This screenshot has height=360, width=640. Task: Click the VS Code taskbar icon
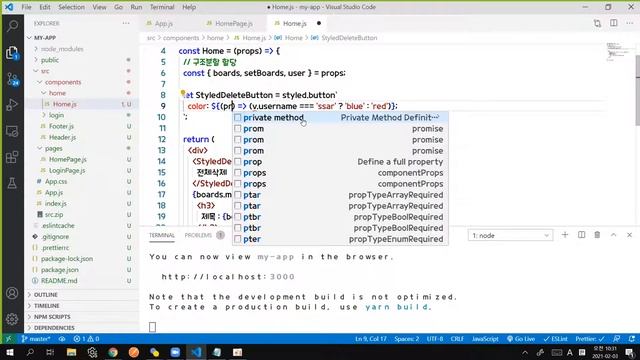196,352
